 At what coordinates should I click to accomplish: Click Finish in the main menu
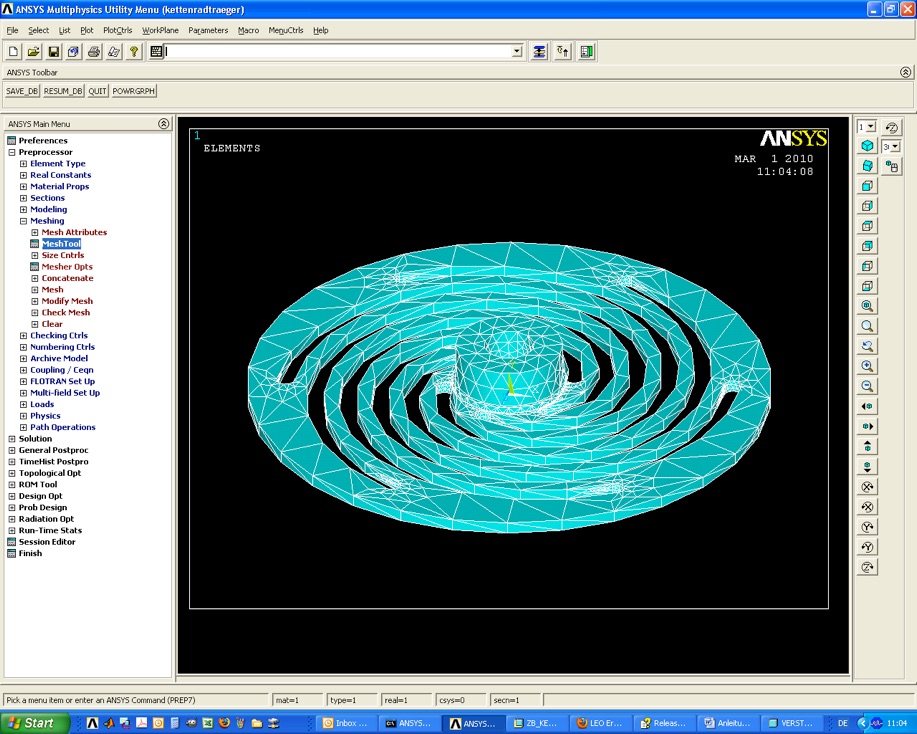[30, 553]
